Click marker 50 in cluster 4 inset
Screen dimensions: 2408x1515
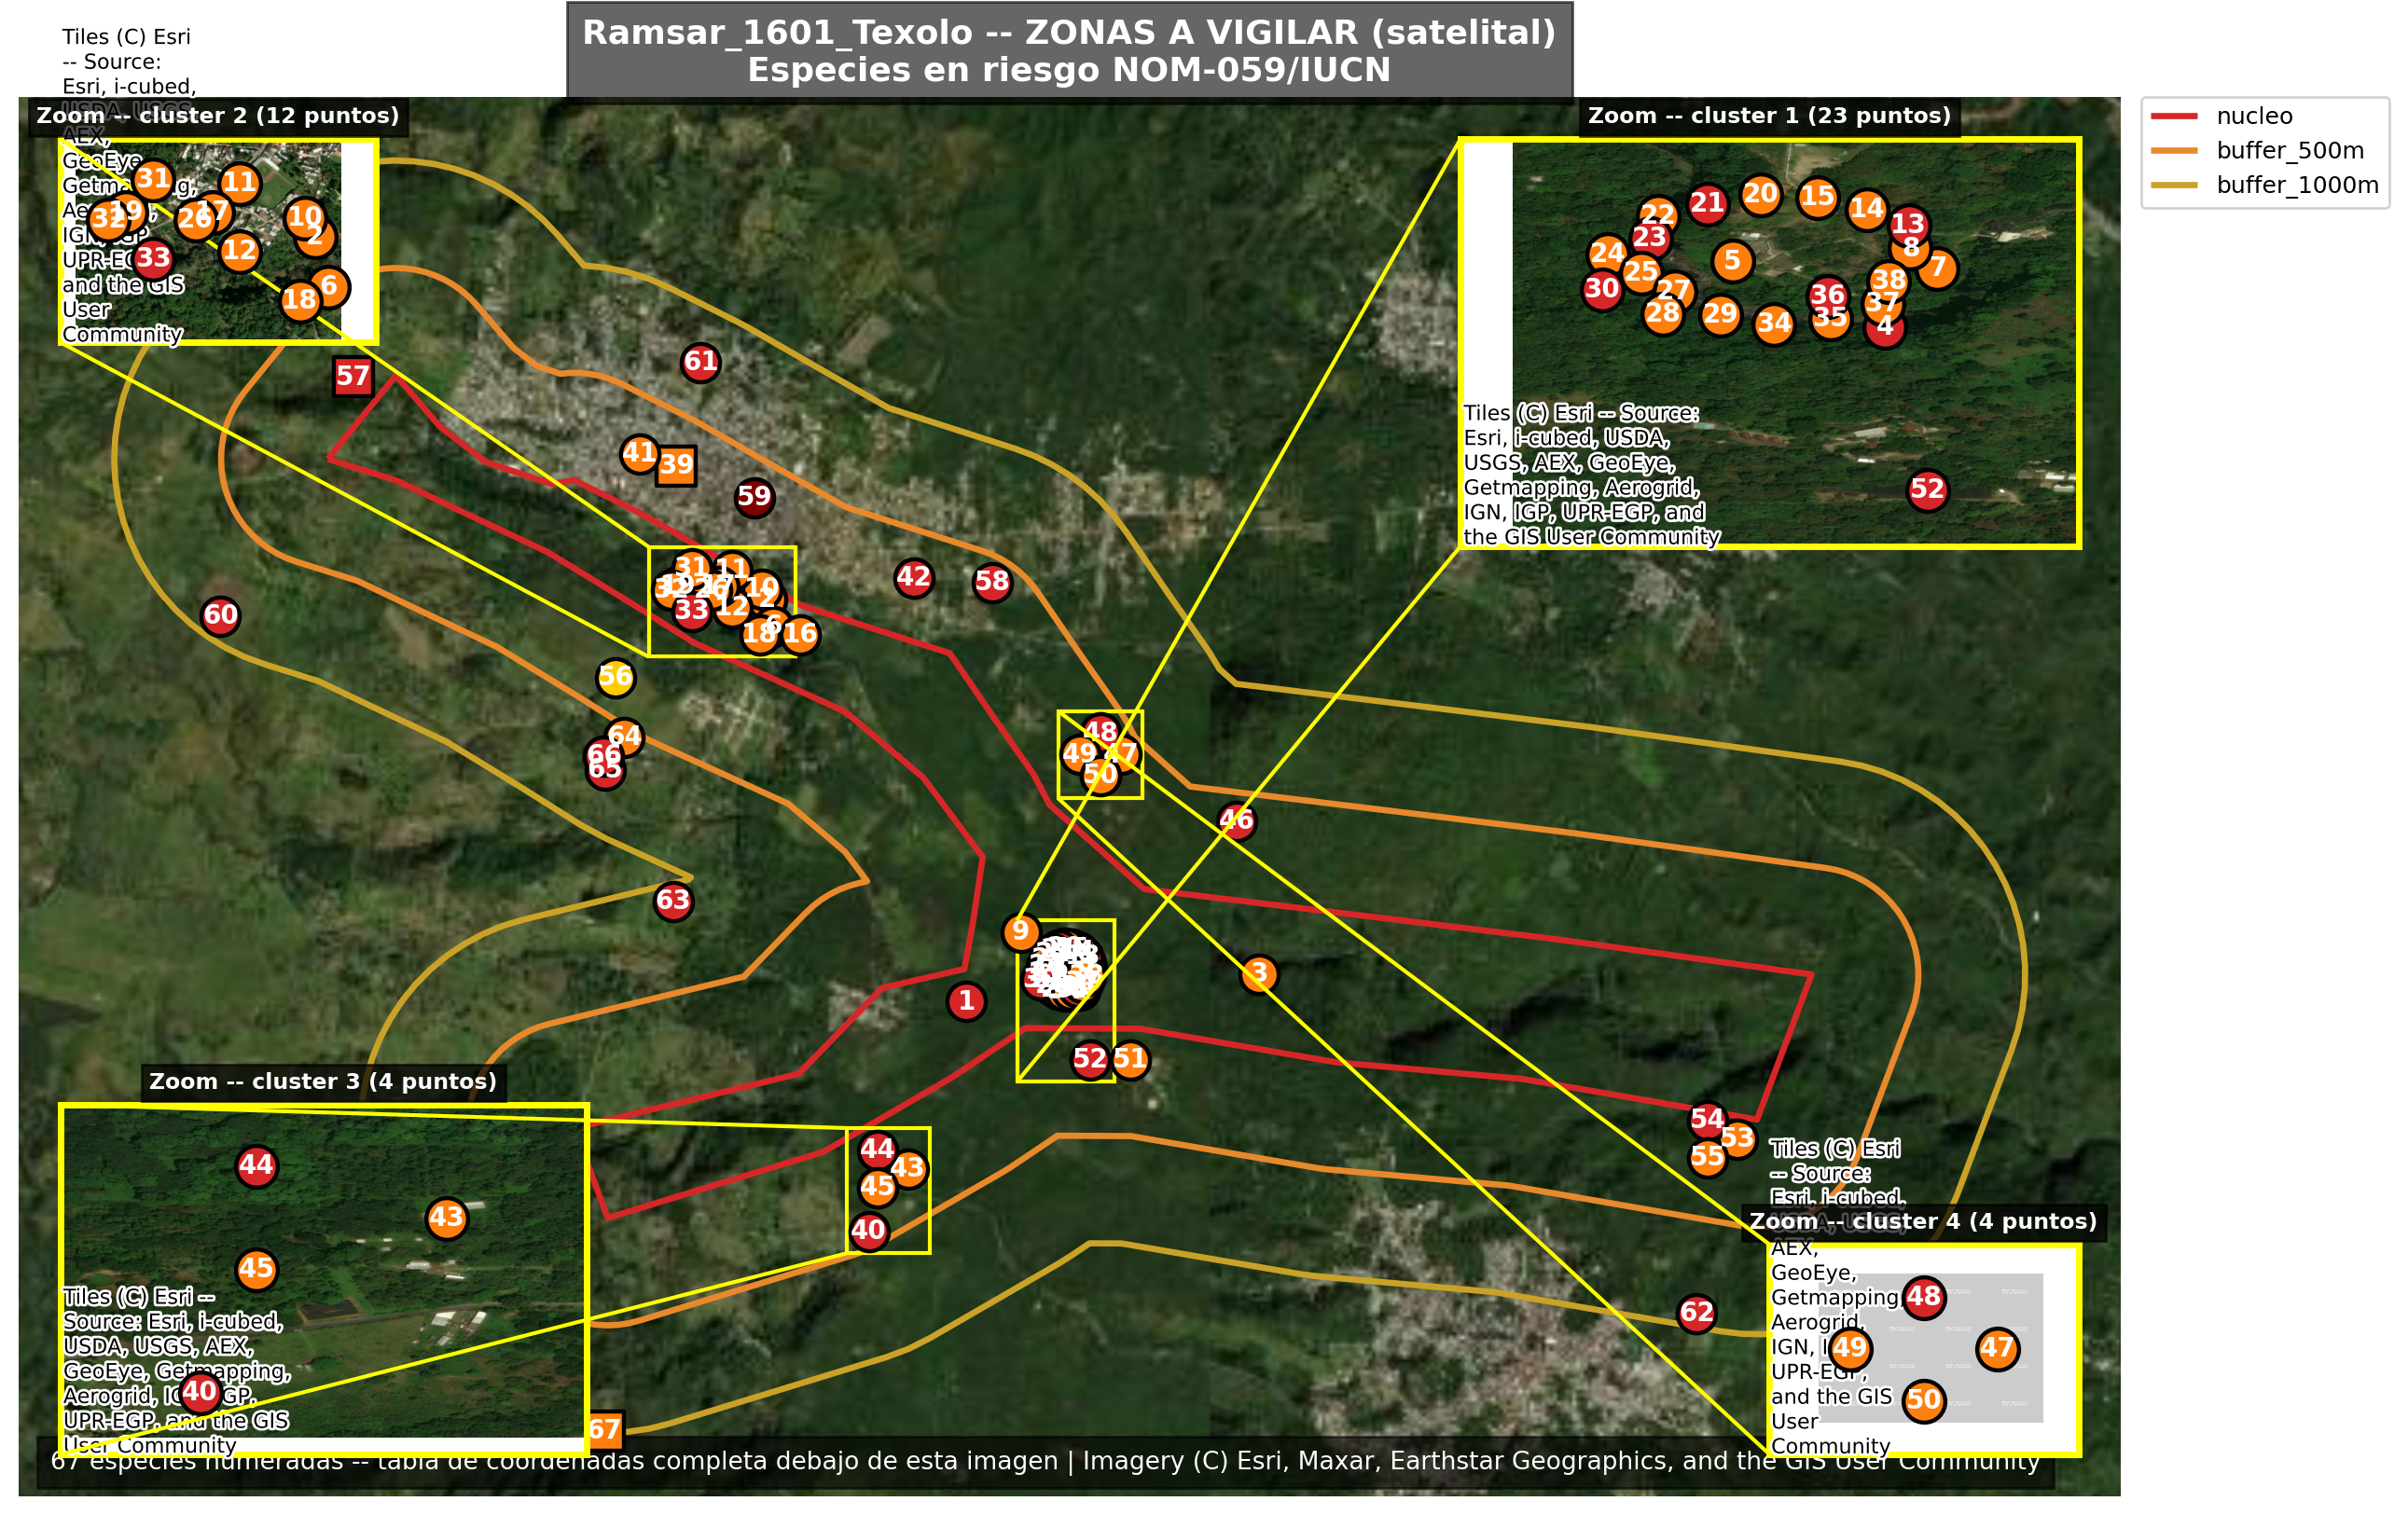(1923, 1401)
